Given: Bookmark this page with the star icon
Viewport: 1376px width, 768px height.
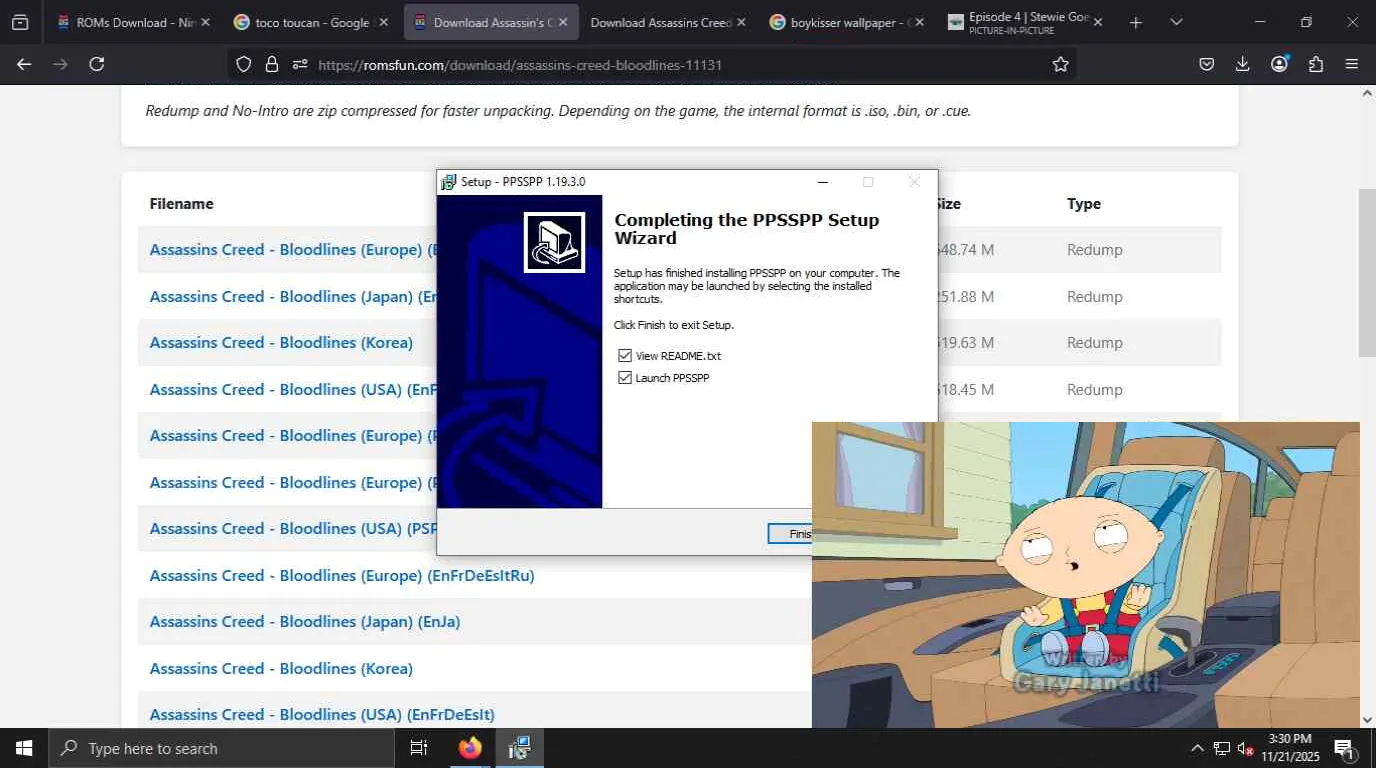Looking at the screenshot, I should point(1061,64).
